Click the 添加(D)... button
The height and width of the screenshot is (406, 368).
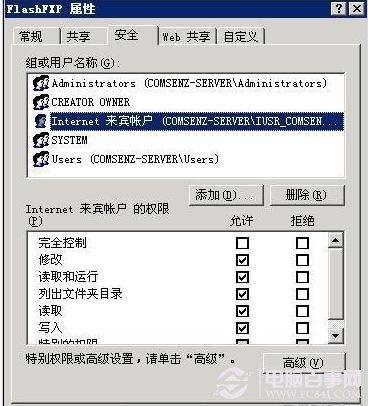coord(226,195)
